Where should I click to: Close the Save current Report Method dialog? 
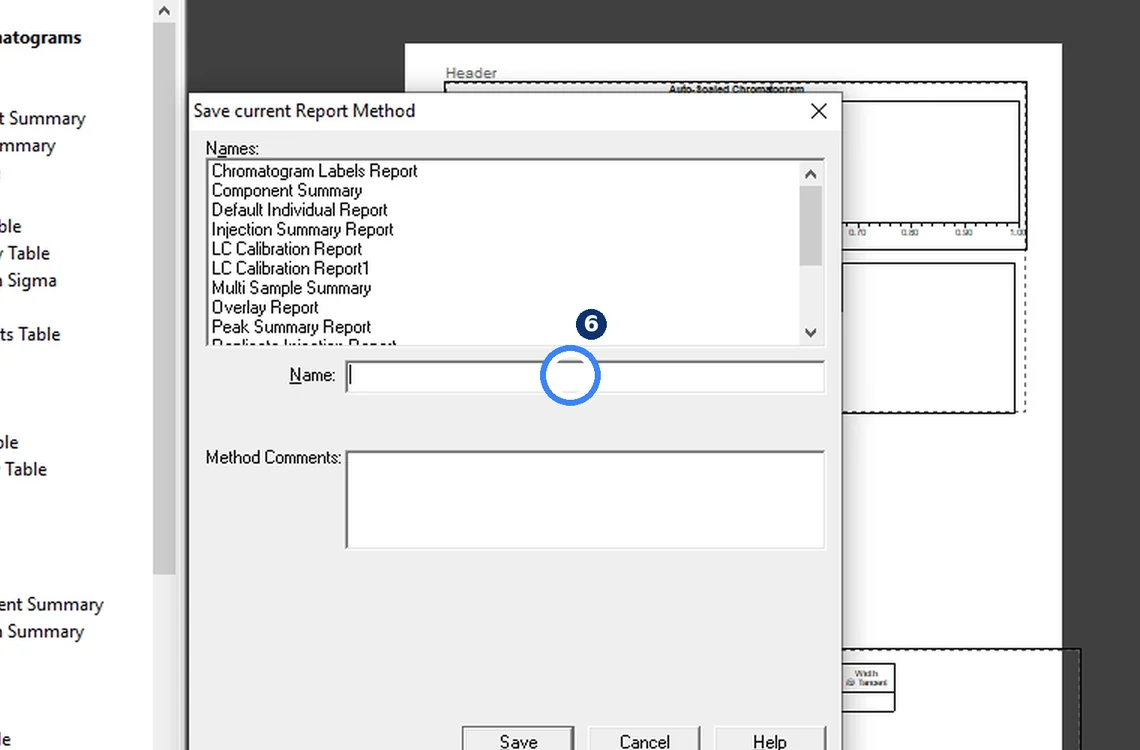click(819, 111)
